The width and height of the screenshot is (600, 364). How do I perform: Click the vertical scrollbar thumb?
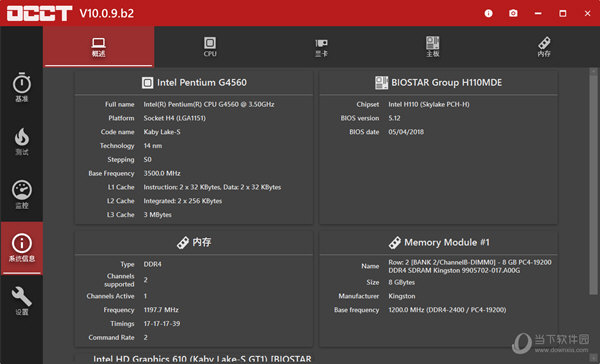pyautogui.click(x=593, y=185)
